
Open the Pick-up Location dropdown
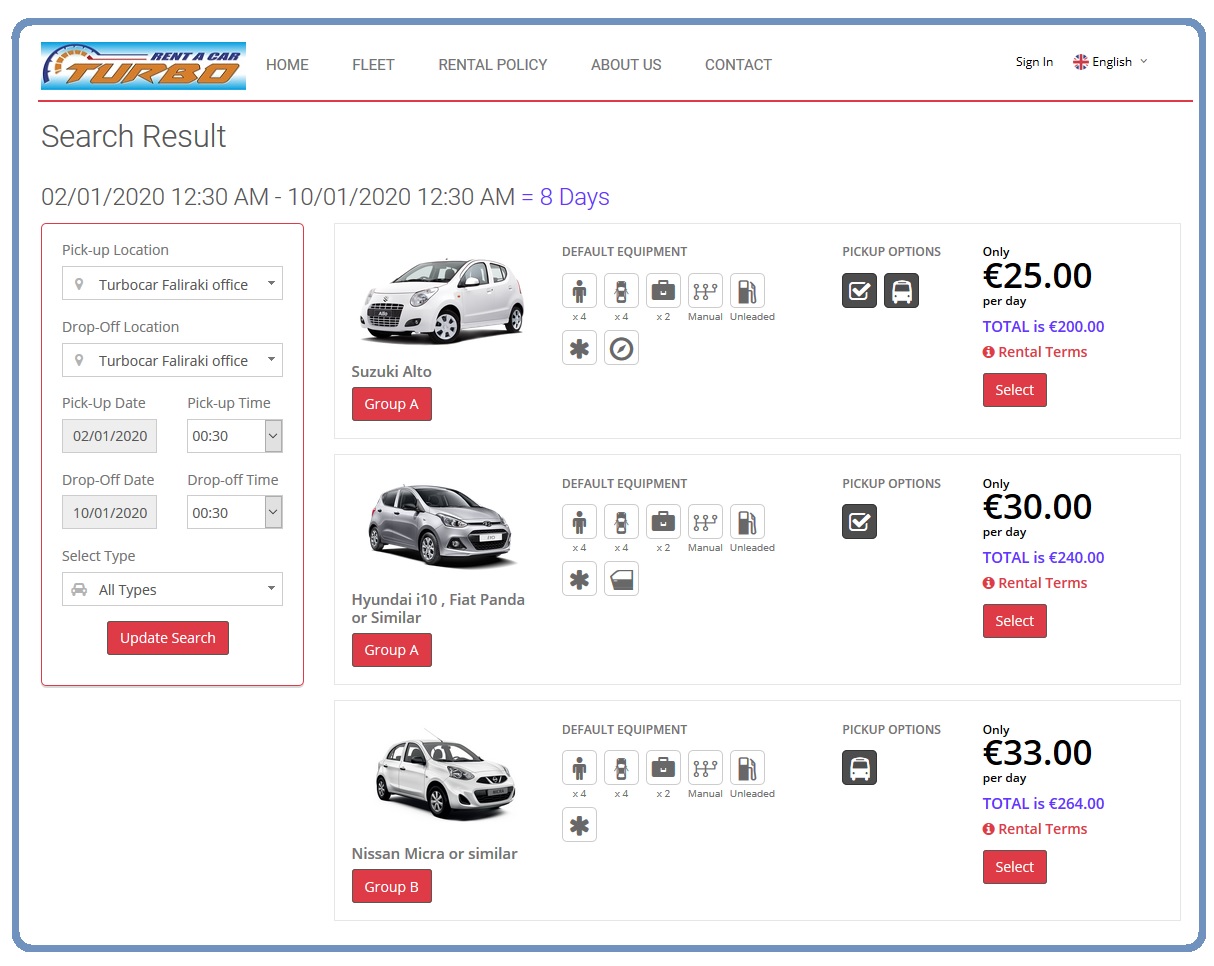click(172, 284)
